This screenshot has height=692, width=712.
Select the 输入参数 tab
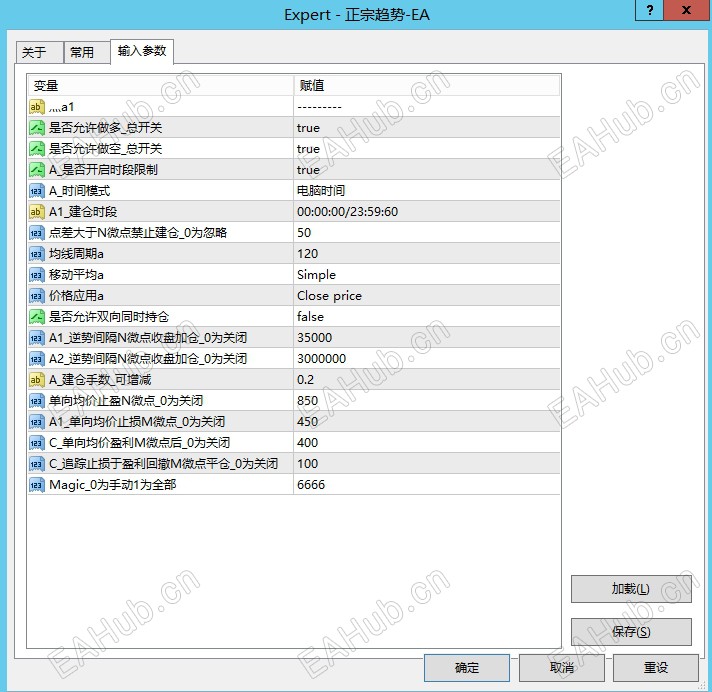142,51
